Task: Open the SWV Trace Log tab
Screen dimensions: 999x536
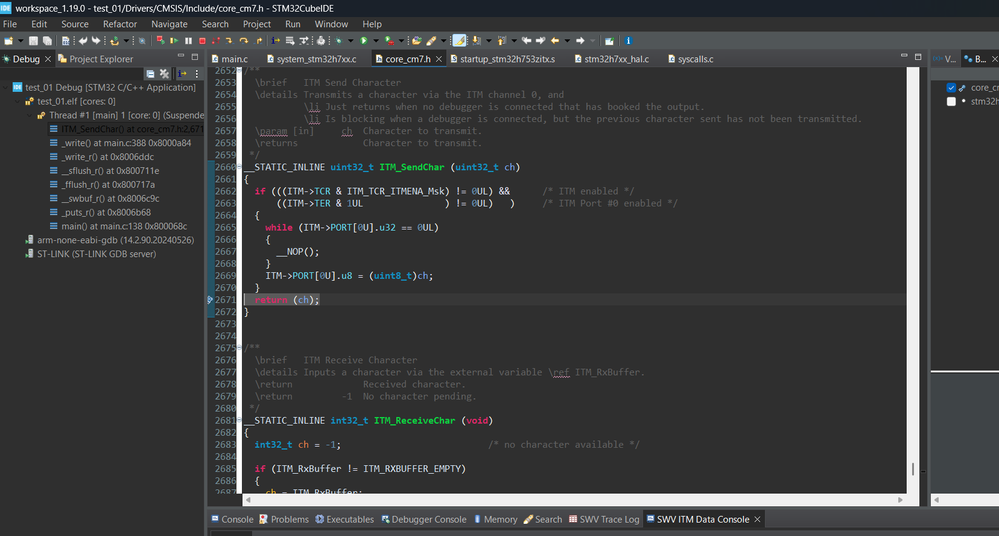Action: click(610, 519)
